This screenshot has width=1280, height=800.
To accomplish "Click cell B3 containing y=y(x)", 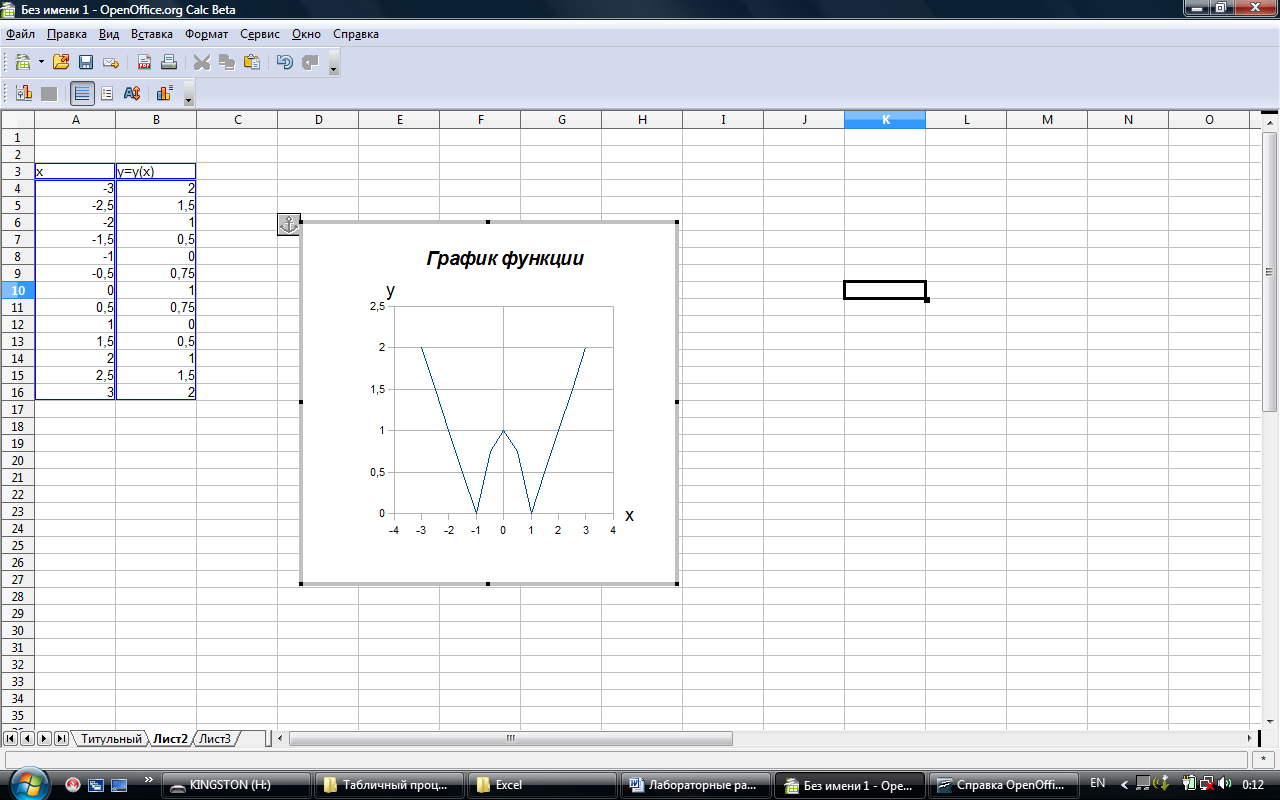I will 156,171.
